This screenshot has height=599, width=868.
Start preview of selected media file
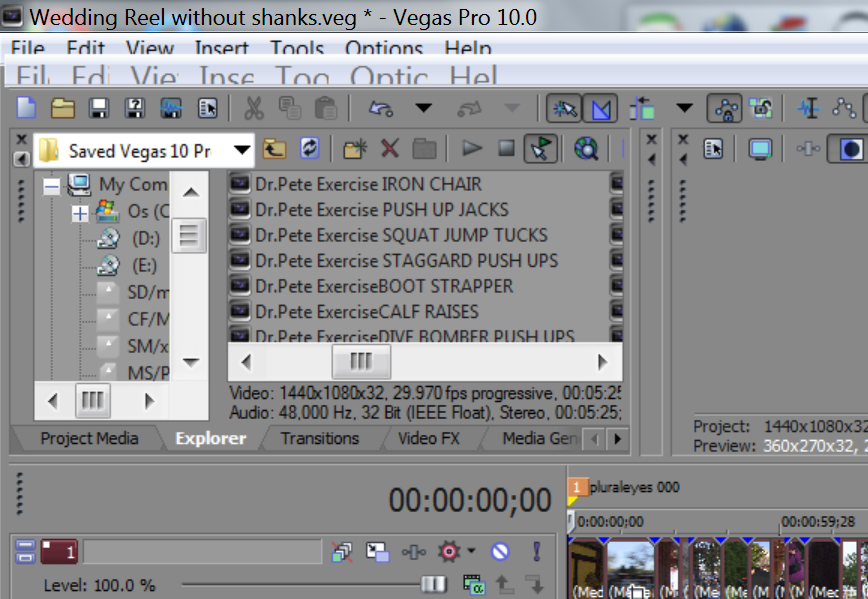(472, 149)
